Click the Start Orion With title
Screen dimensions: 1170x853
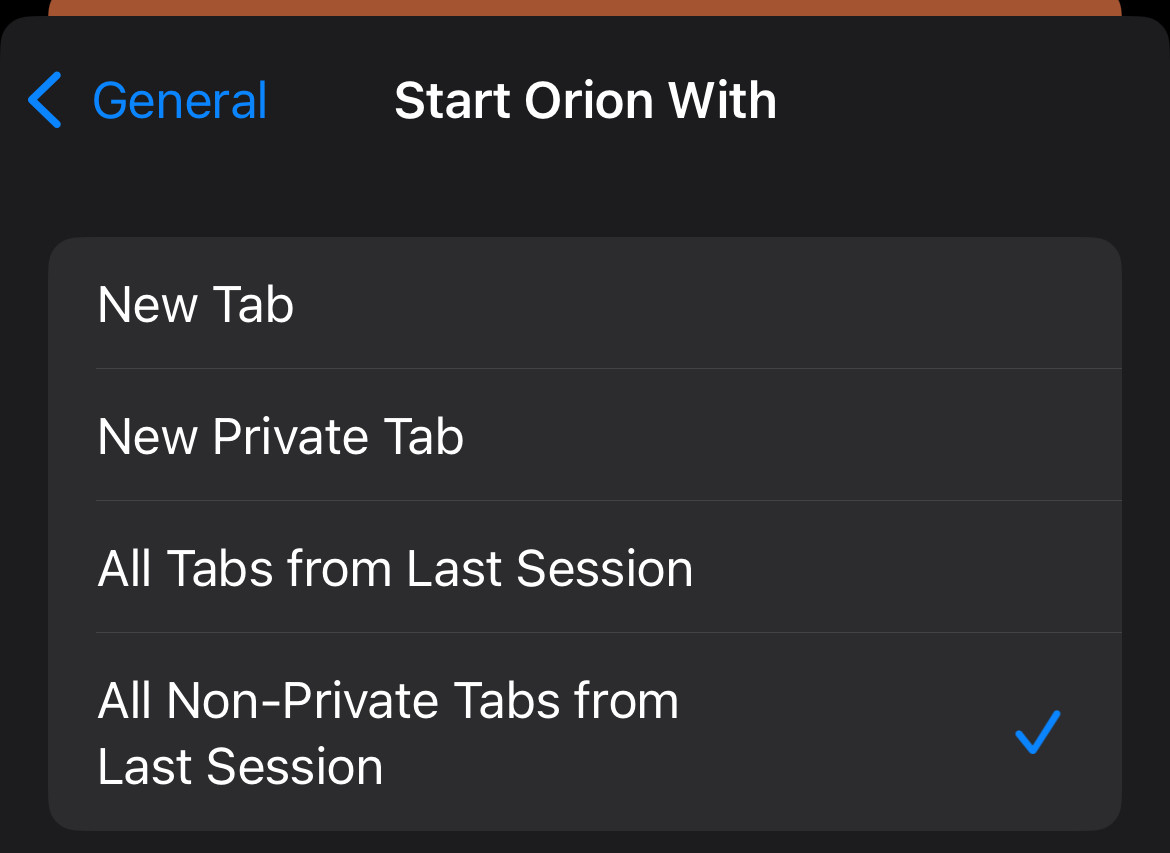pos(585,100)
